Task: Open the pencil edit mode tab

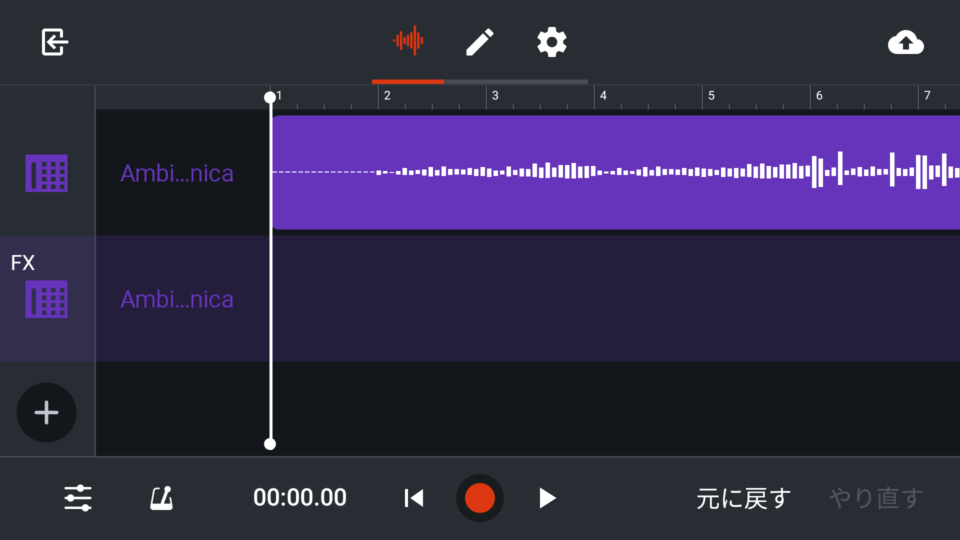Action: pyautogui.click(x=480, y=42)
